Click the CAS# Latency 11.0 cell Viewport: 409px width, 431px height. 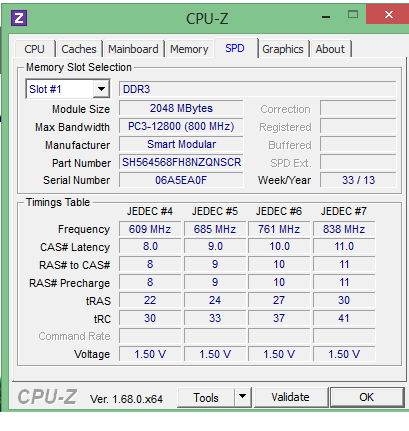(x=344, y=246)
